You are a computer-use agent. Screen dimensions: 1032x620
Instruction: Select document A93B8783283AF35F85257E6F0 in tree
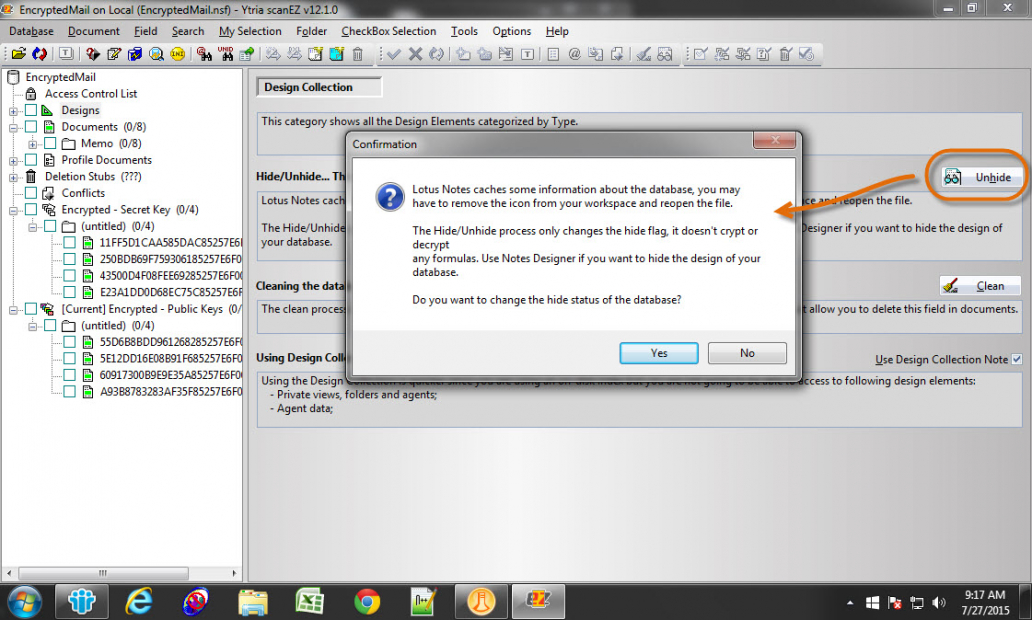click(x=170, y=392)
